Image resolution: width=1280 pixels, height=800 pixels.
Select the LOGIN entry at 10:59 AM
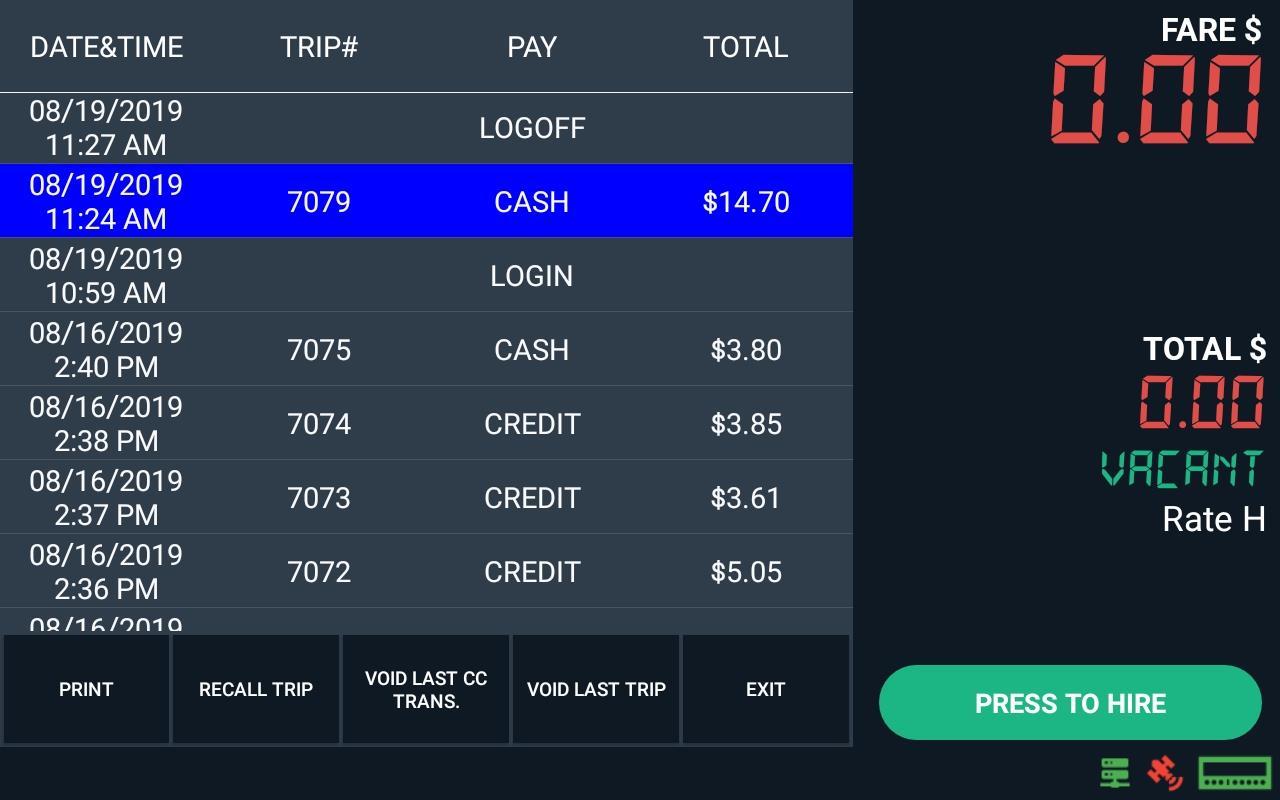click(426, 276)
